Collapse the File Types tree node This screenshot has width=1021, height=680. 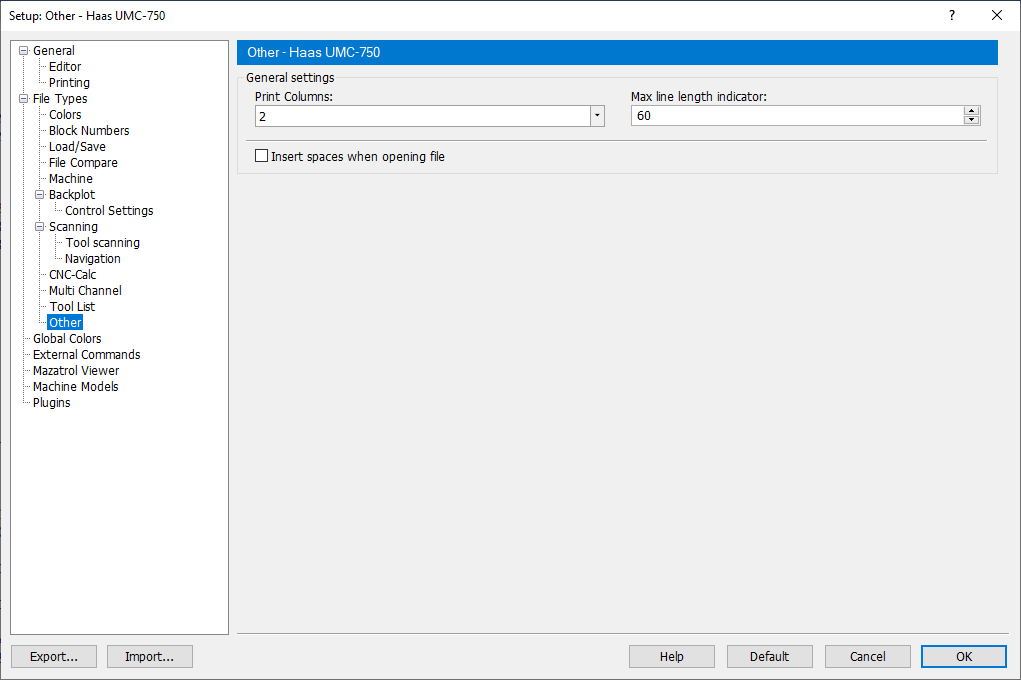pyautogui.click(x=23, y=99)
